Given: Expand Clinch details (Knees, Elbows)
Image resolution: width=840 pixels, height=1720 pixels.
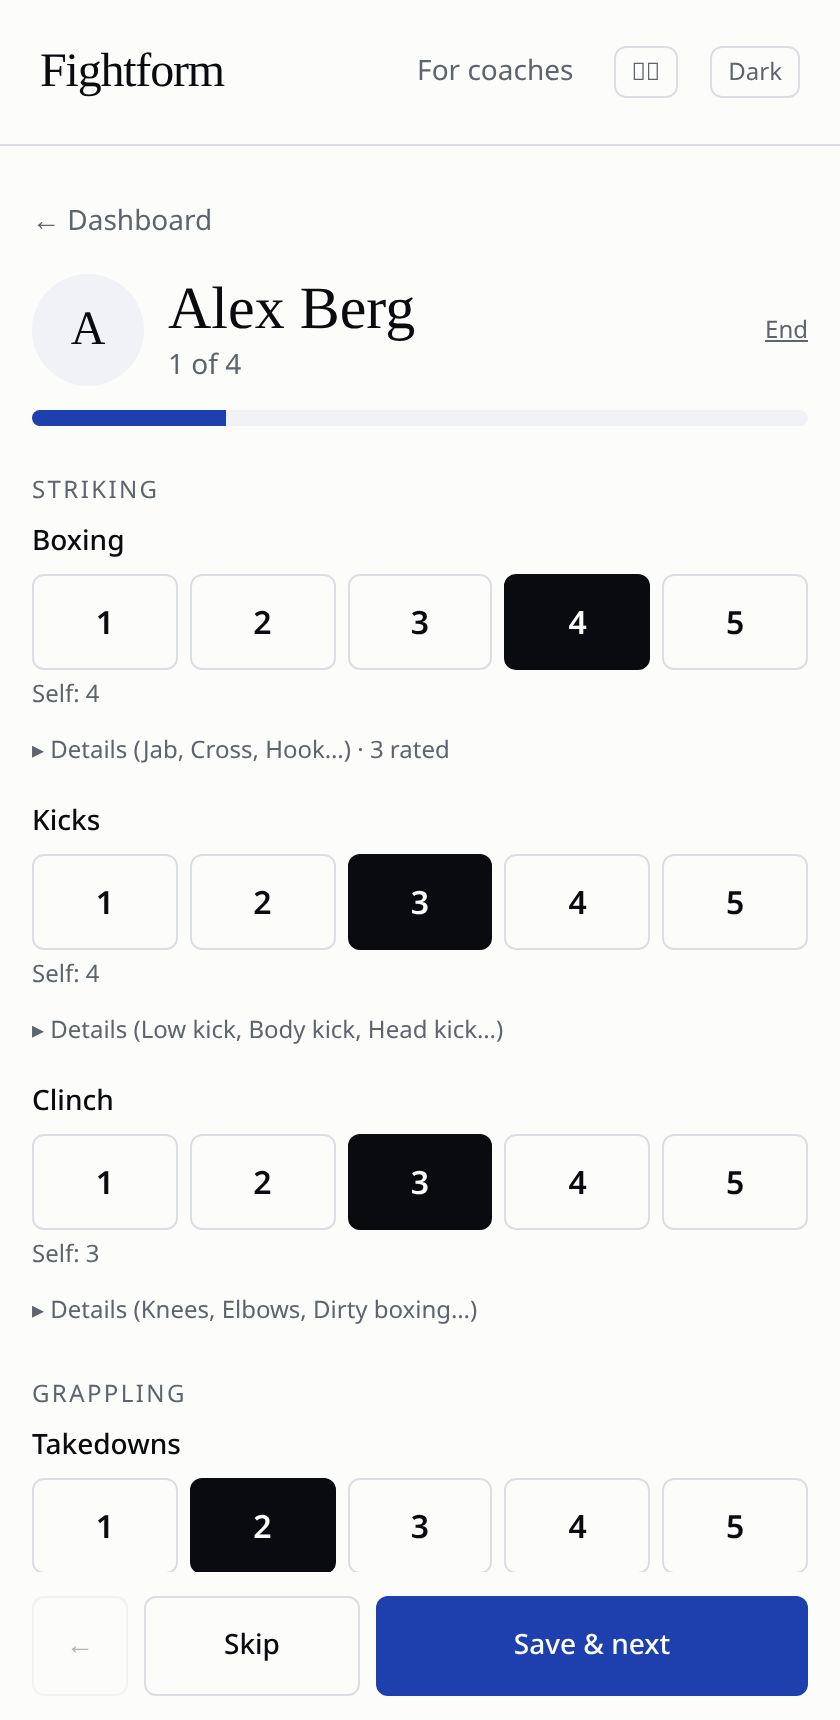Looking at the screenshot, I should point(255,1310).
